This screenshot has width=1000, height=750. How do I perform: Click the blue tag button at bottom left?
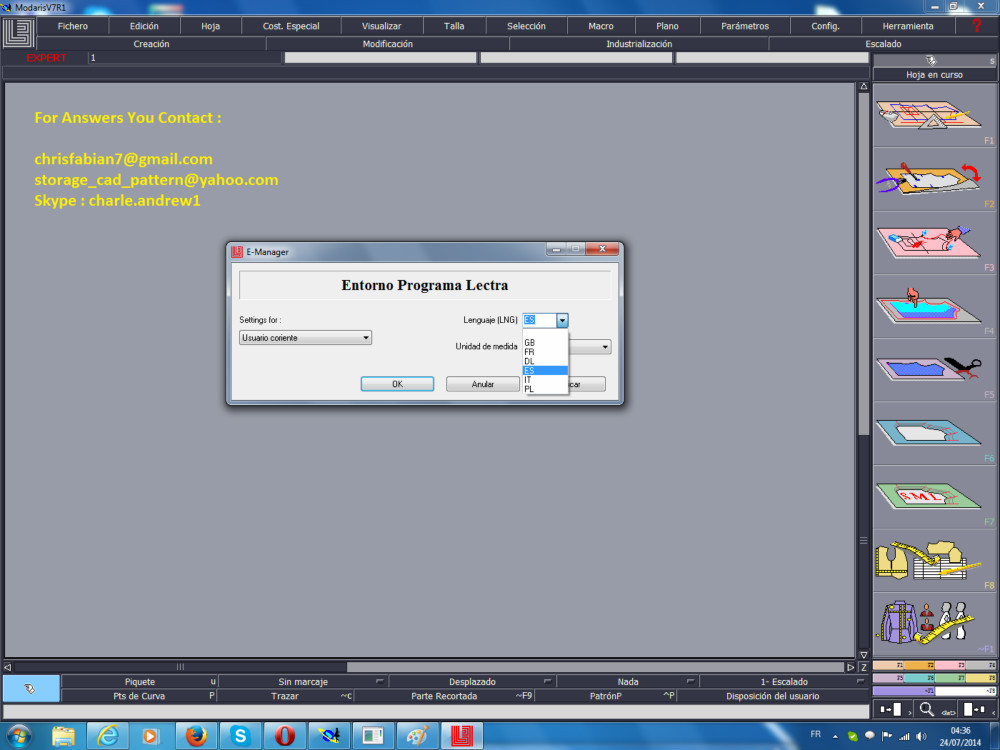click(x=31, y=688)
